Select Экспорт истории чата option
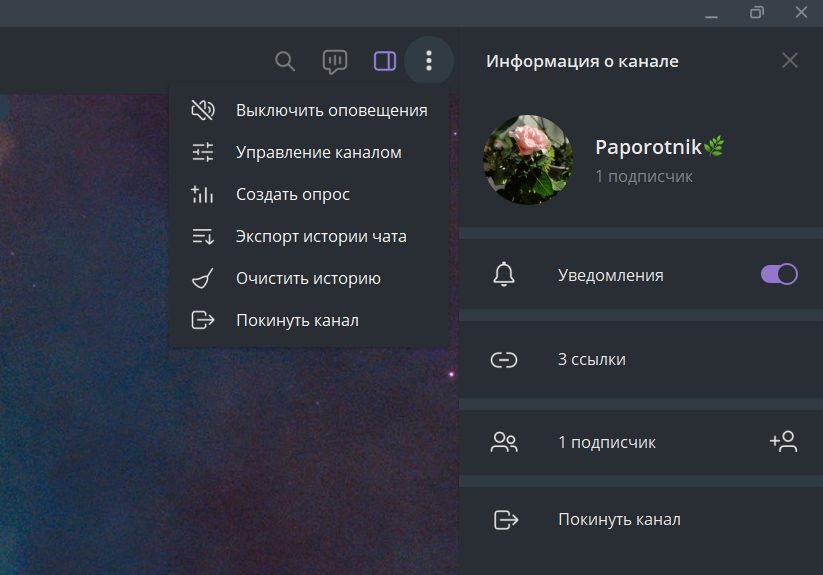This screenshot has width=823, height=575. 310,236
